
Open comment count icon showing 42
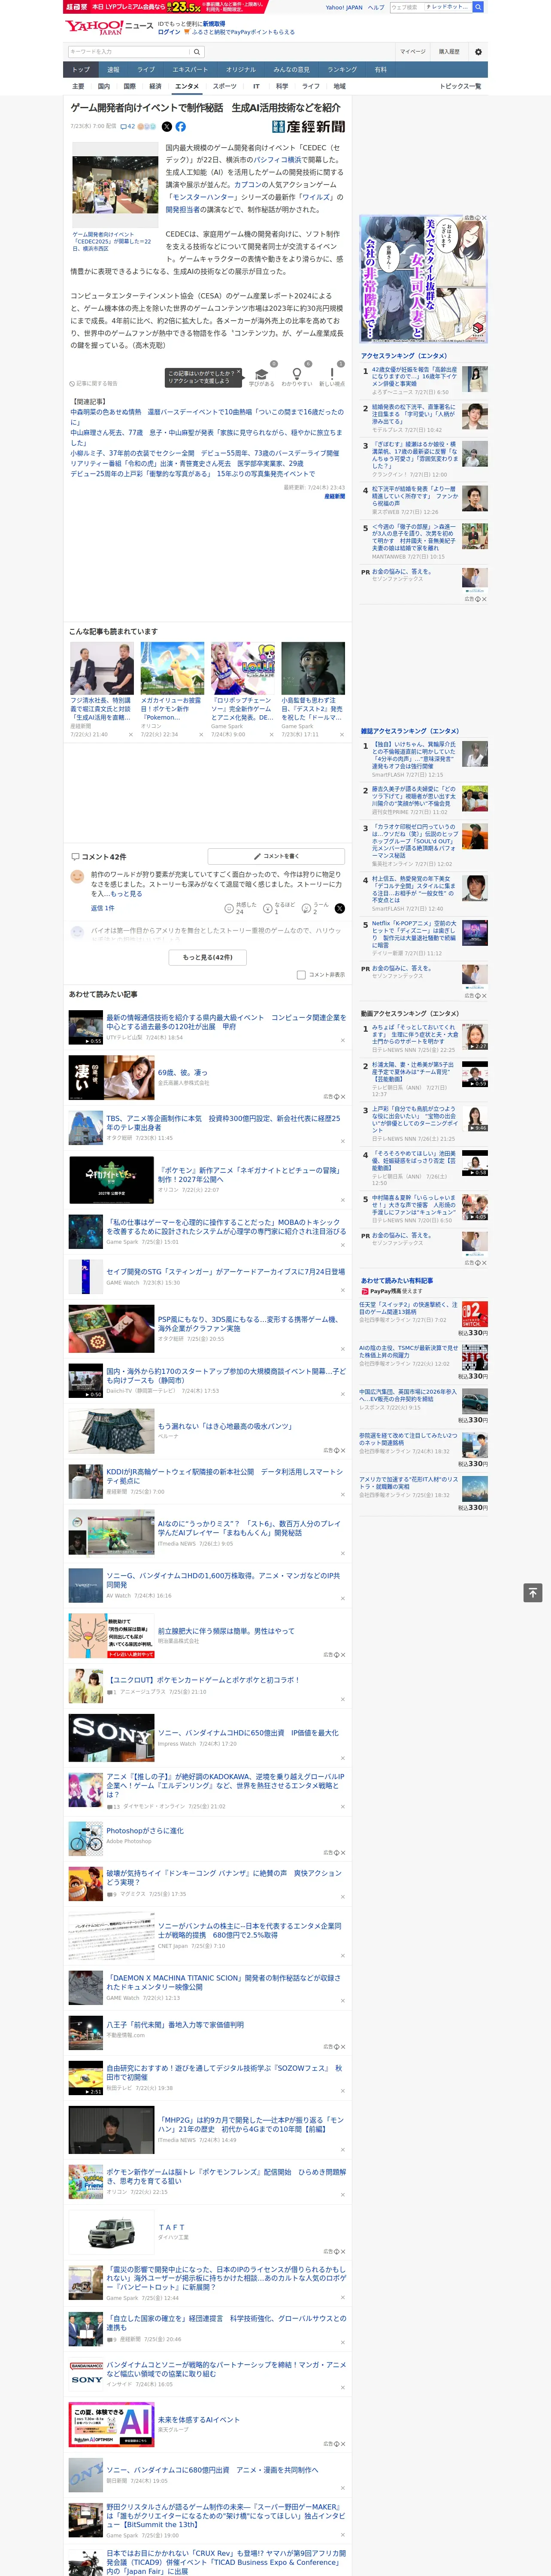coord(128,127)
